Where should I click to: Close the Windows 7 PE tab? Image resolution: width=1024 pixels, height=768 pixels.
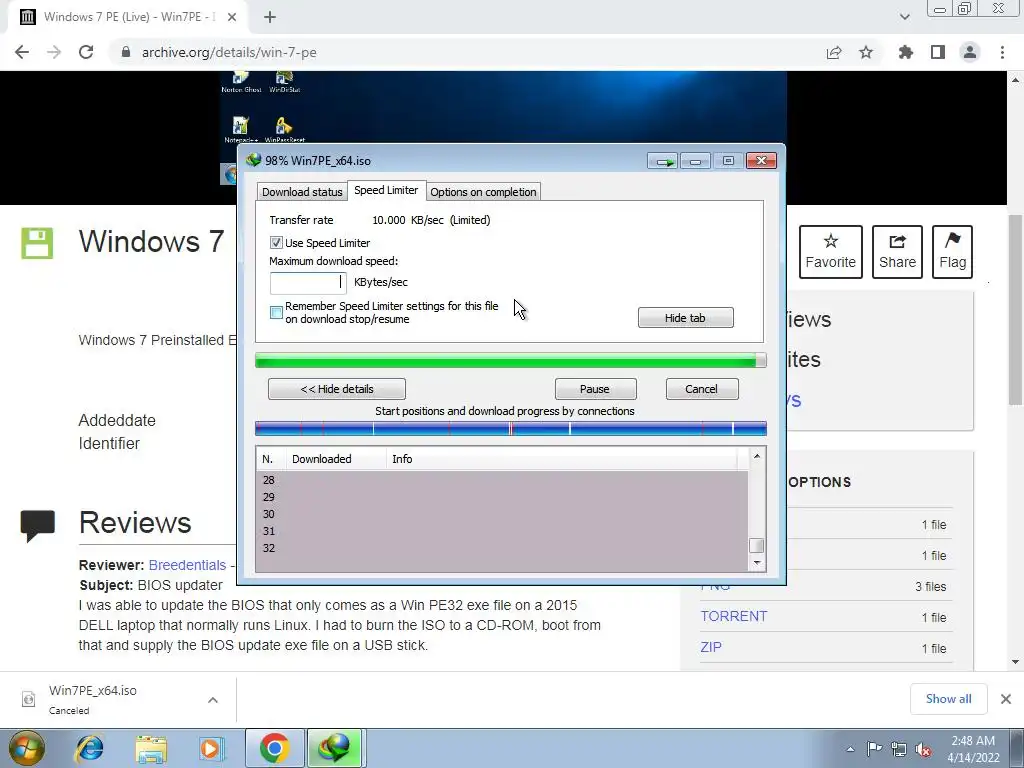coord(232,17)
